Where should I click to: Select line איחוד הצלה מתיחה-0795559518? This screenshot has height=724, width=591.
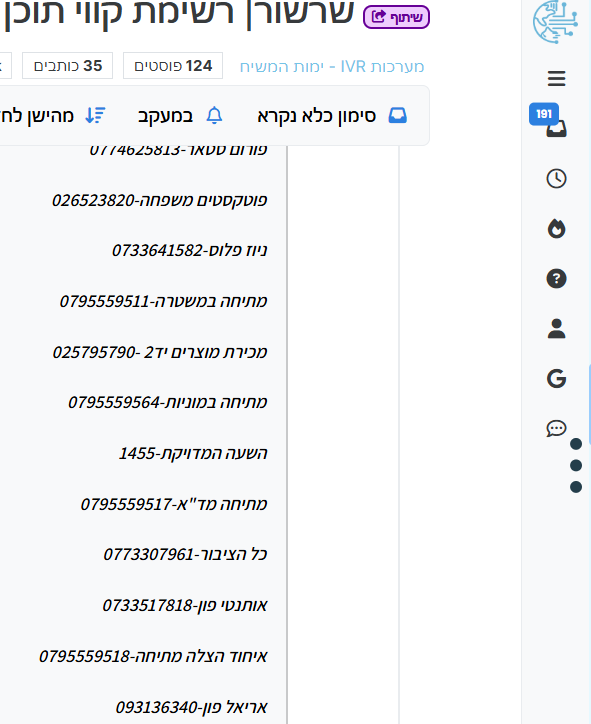pos(153,656)
